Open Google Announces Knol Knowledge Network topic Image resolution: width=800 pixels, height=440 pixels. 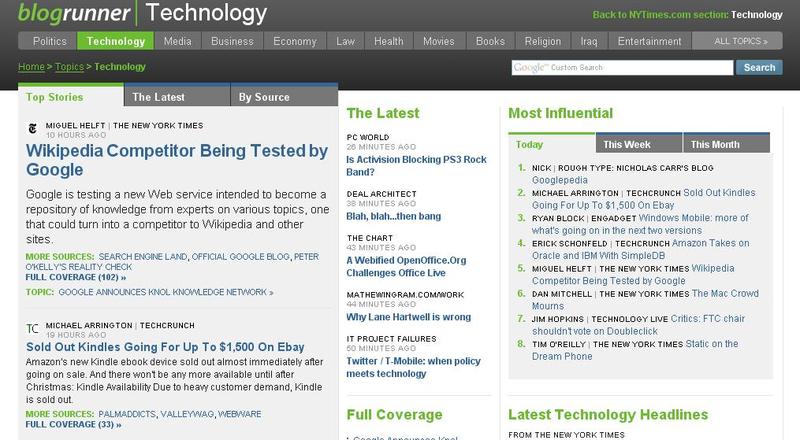165,292
